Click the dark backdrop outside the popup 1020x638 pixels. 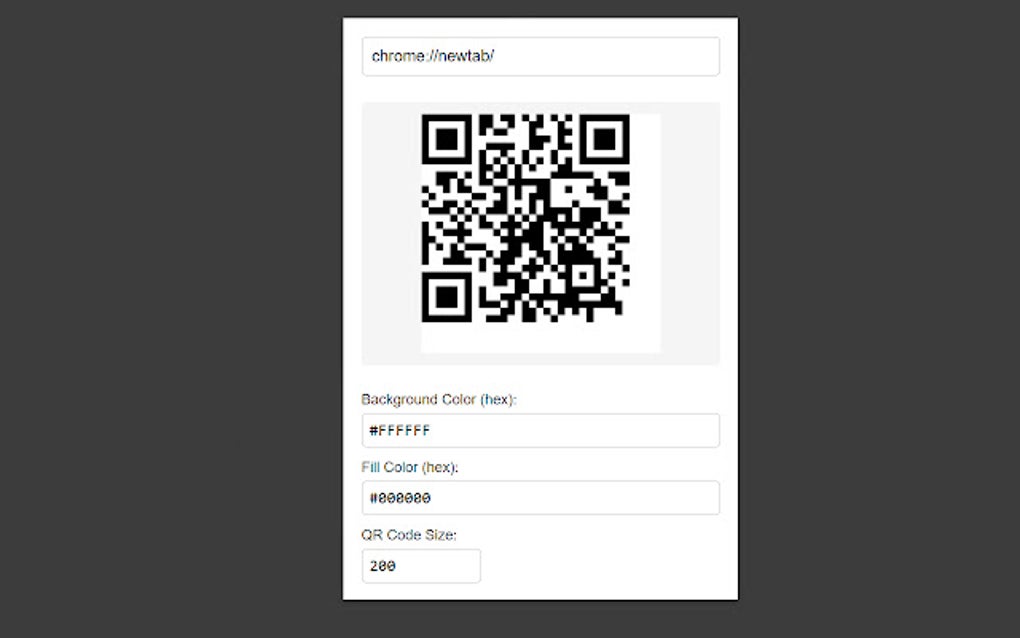(169, 319)
